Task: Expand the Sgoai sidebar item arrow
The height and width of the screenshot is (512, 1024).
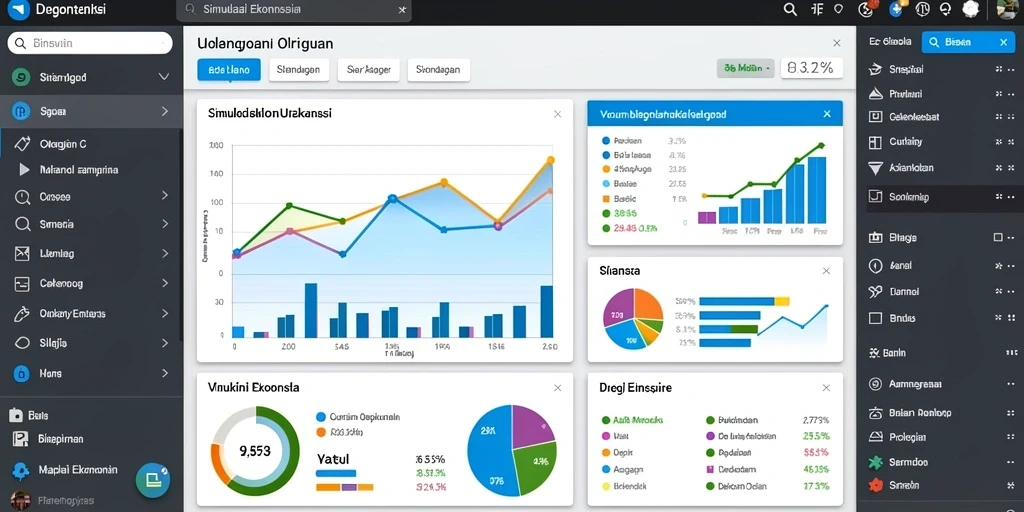Action: coord(165,112)
